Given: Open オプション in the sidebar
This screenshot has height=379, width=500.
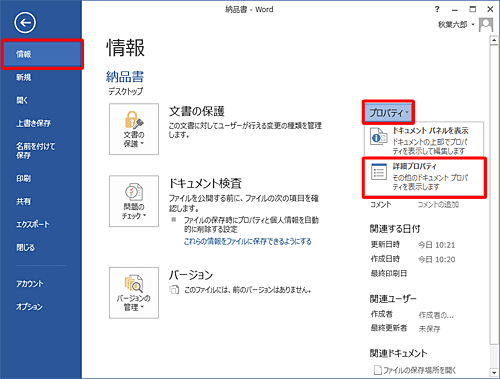Looking at the screenshot, I should pos(30,307).
